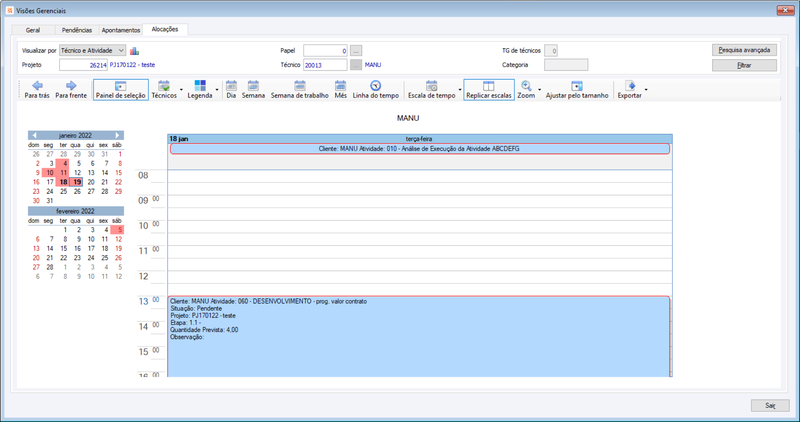Open the Geral tab
The width and height of the screenshot is (800, 422).
33,30
